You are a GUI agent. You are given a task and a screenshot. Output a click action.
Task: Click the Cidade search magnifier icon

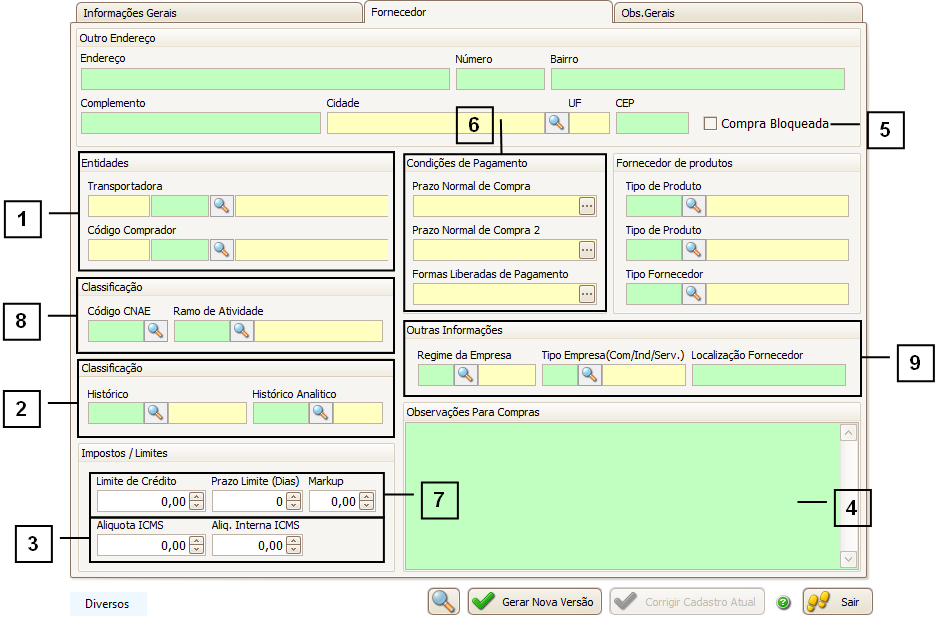(x=556, y=123)
